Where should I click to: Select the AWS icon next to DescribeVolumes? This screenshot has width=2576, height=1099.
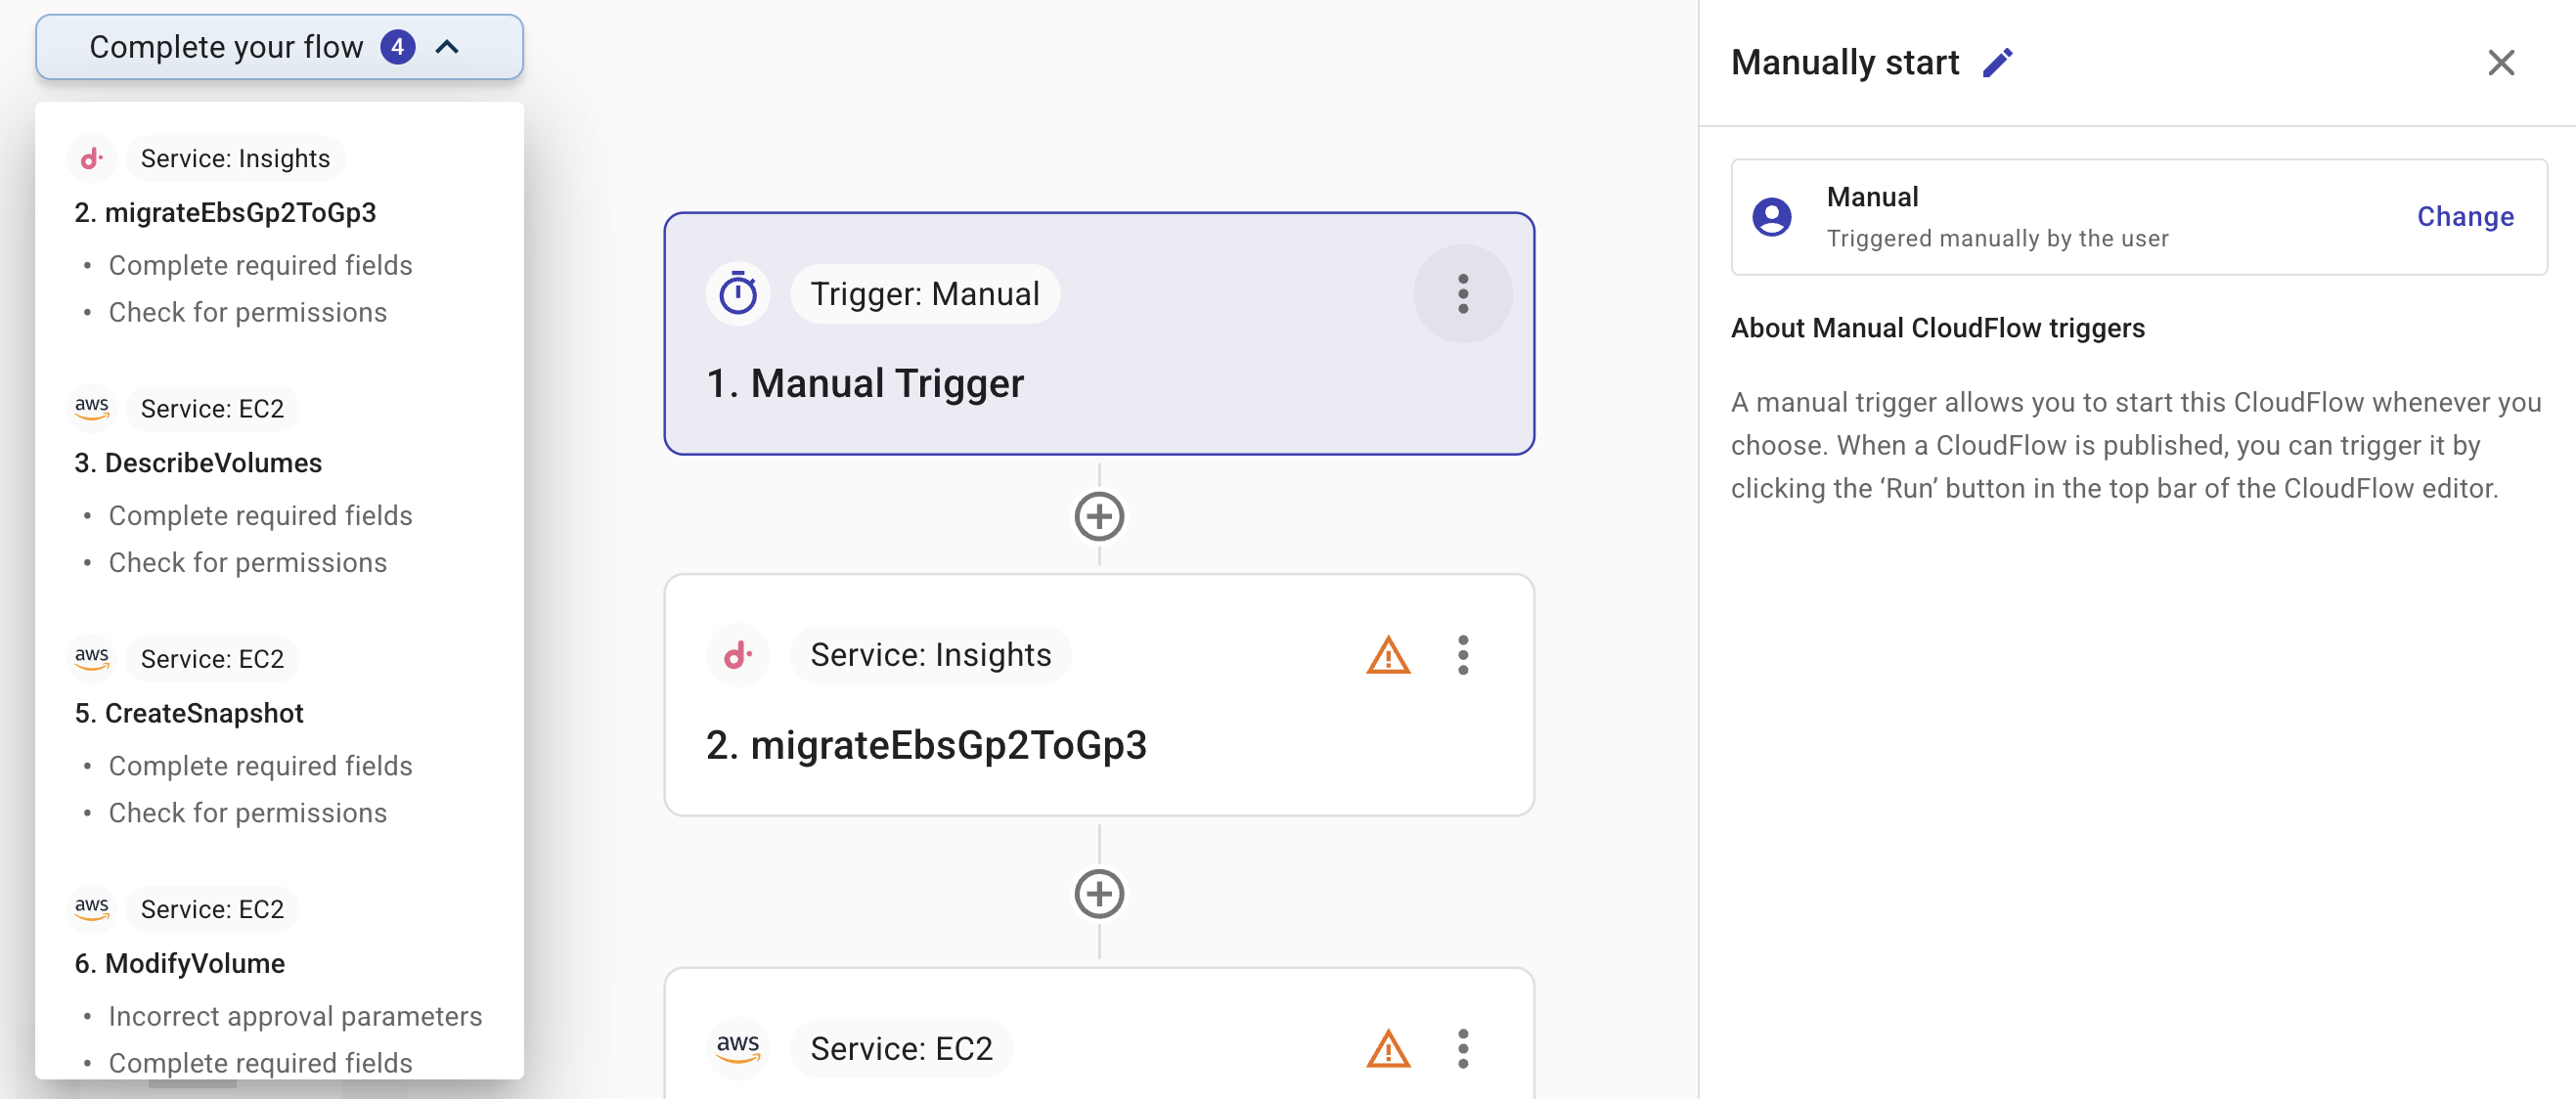pos(91,406)
